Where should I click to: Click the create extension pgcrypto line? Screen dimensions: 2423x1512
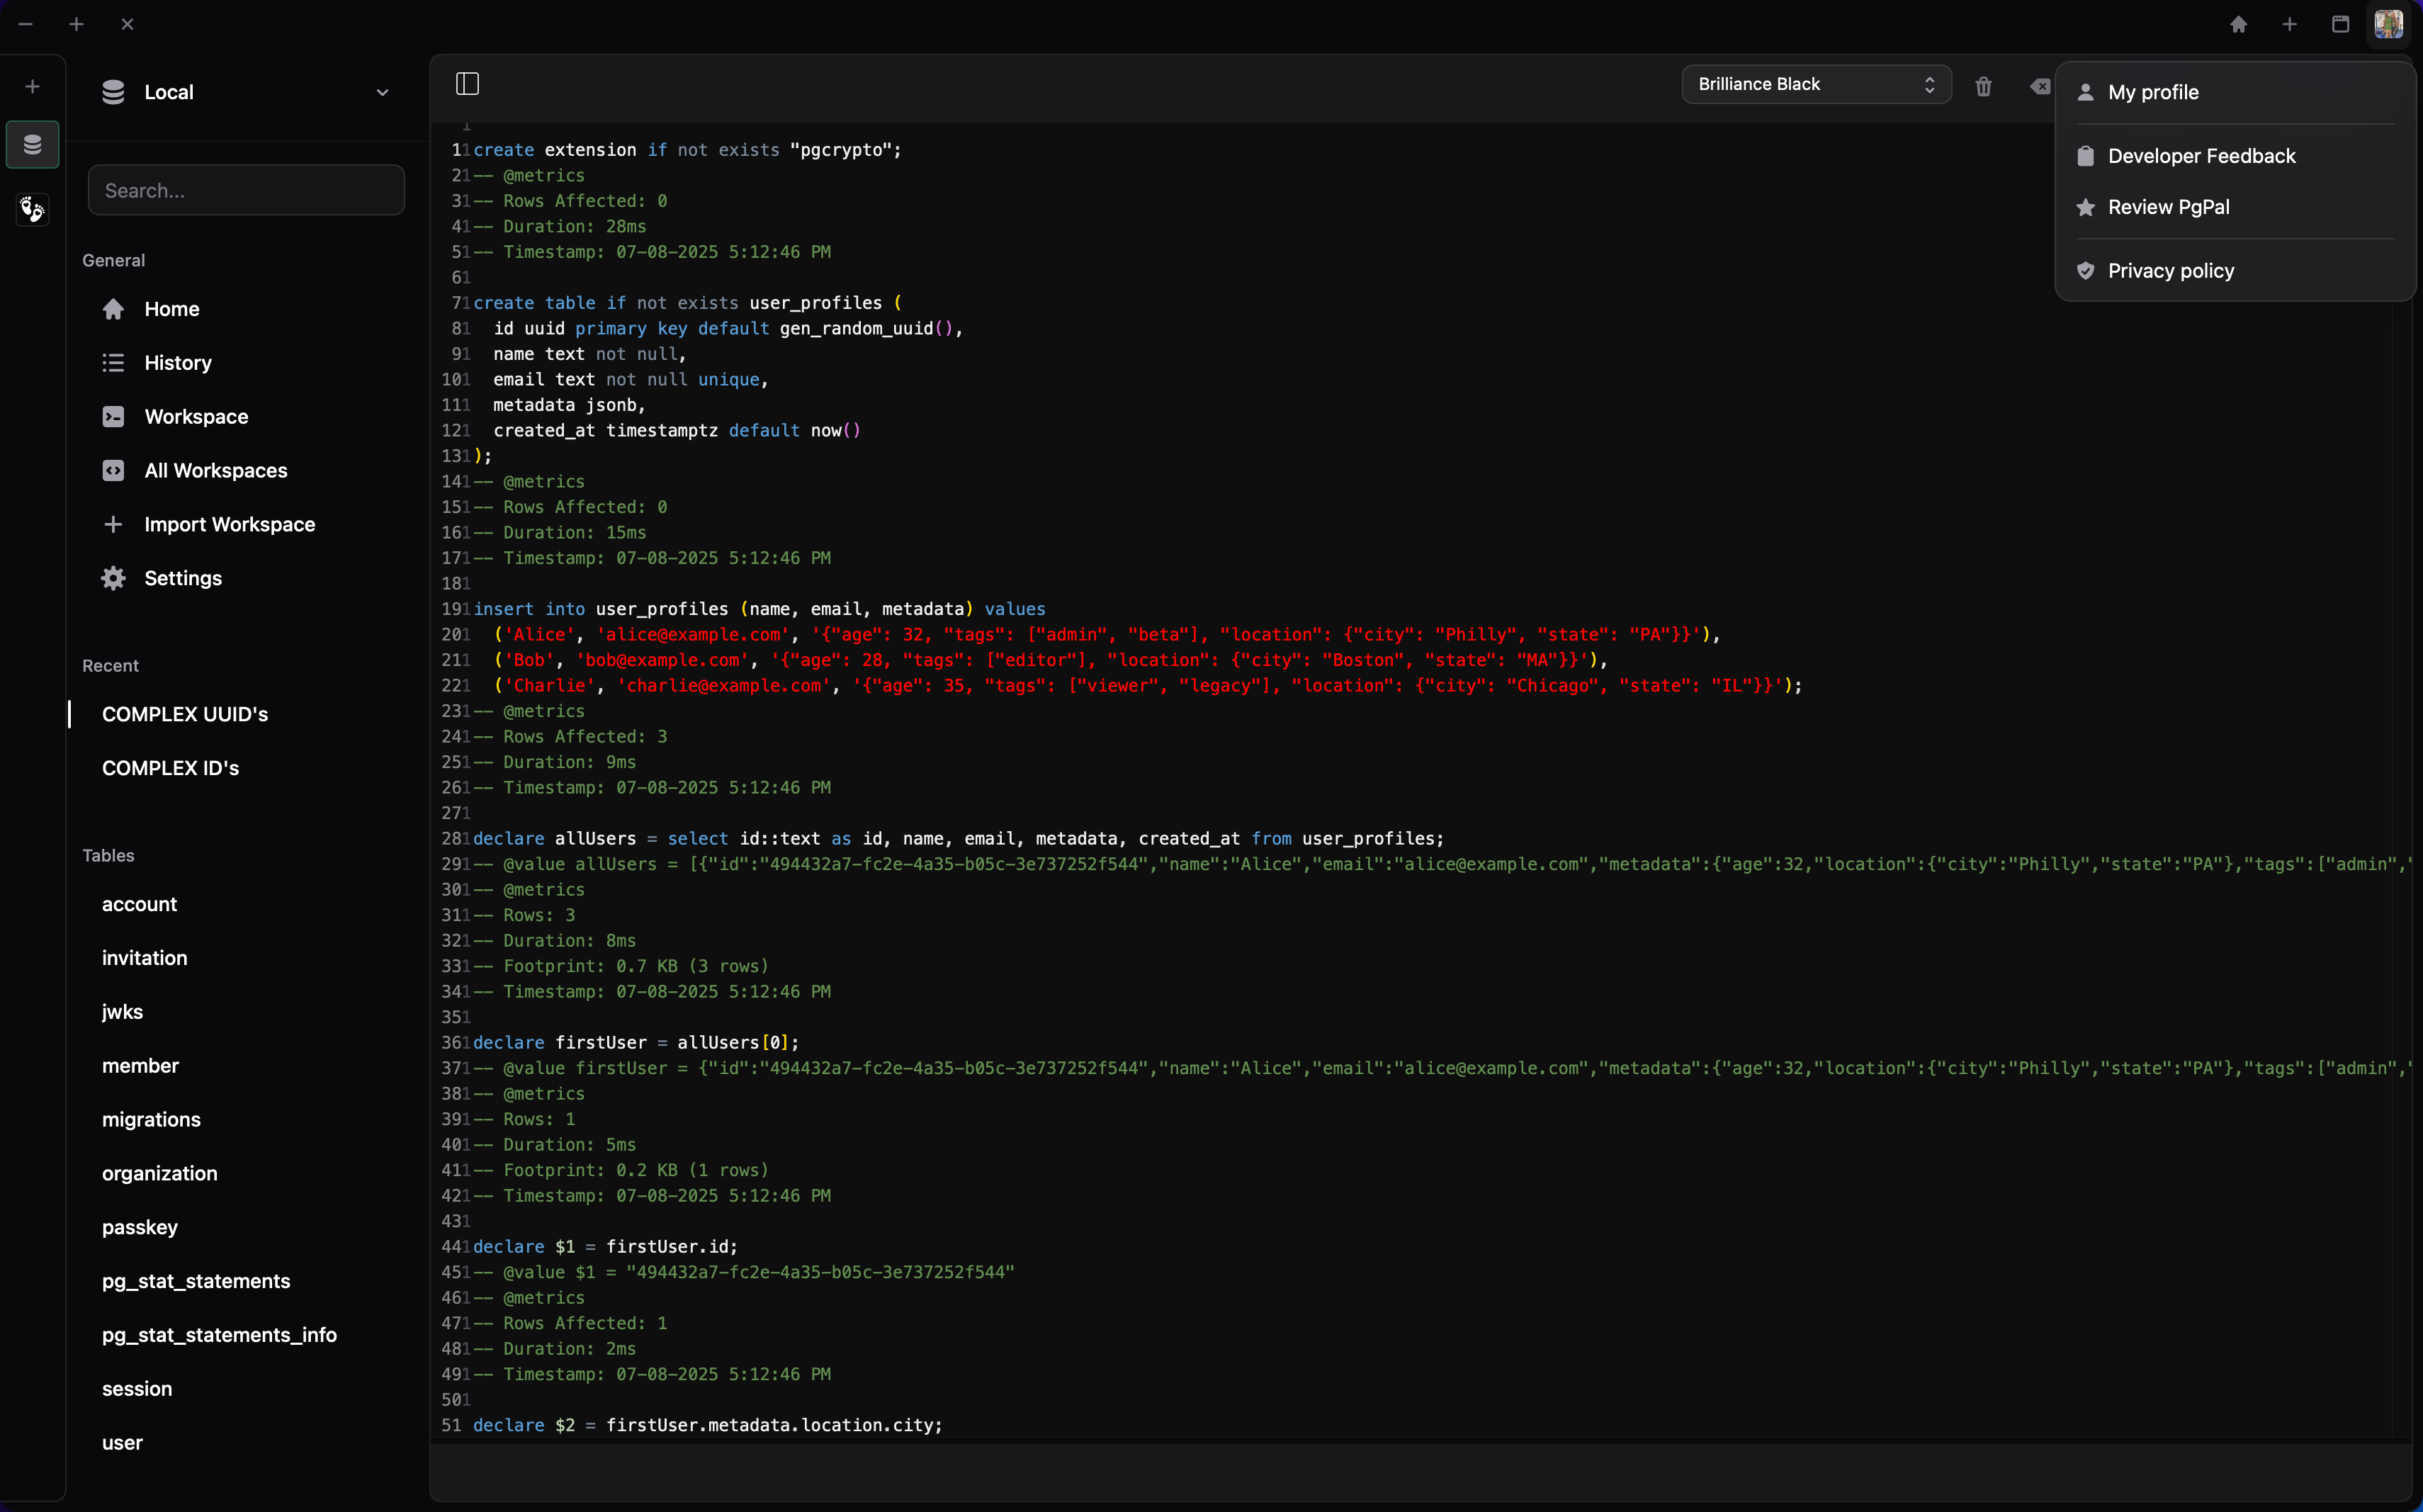coord(687,150)
